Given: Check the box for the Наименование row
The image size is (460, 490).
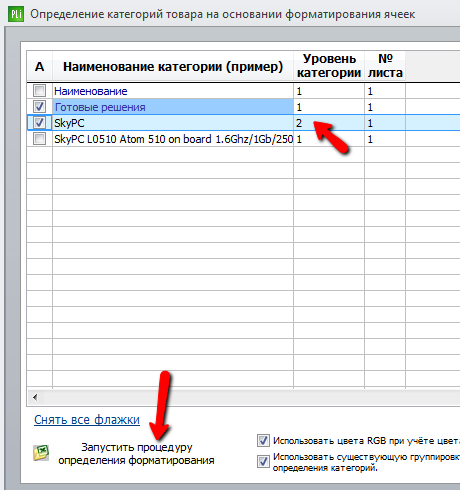Looking at the screenshot, I should tap(39, 91).
